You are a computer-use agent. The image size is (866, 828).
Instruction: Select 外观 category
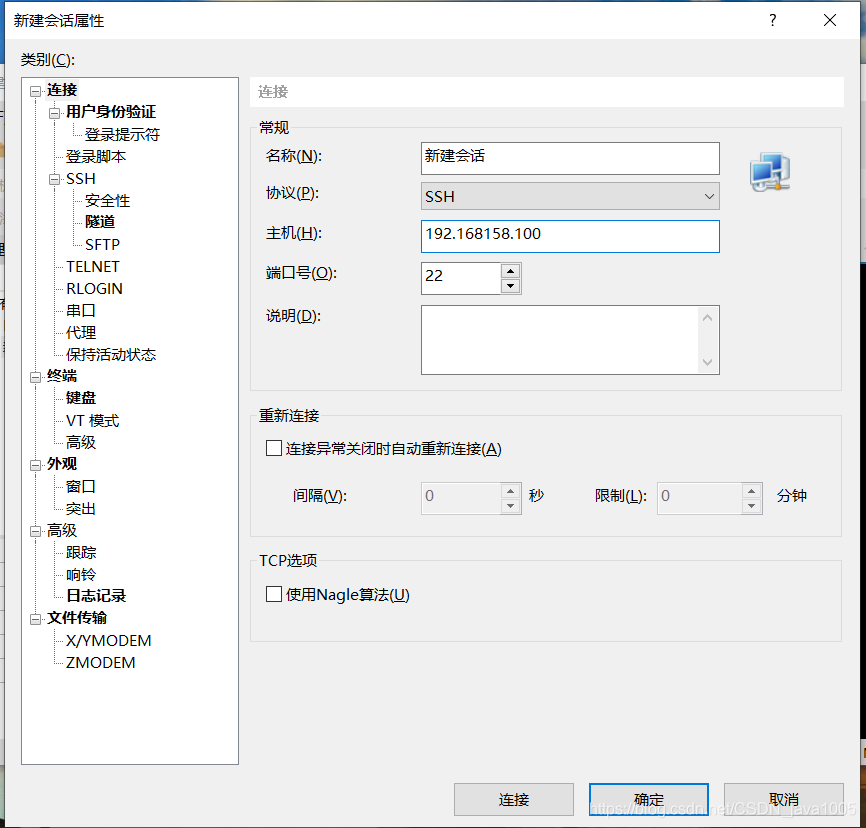[x=62, y=464]
